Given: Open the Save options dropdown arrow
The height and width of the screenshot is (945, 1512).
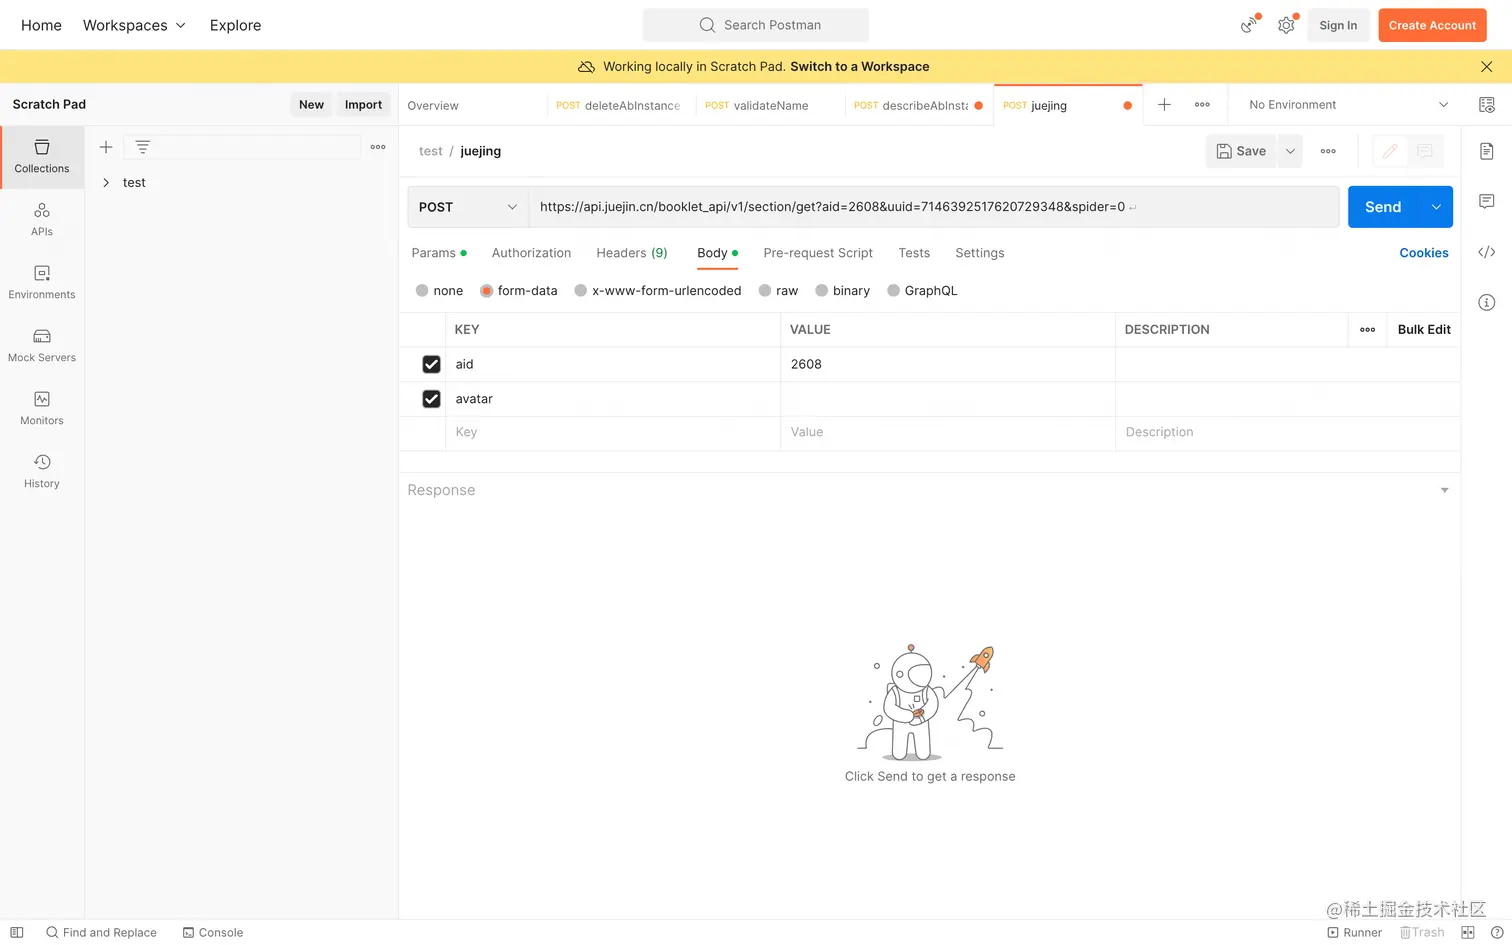Looking at the screenshot, I should (1290, 151).
